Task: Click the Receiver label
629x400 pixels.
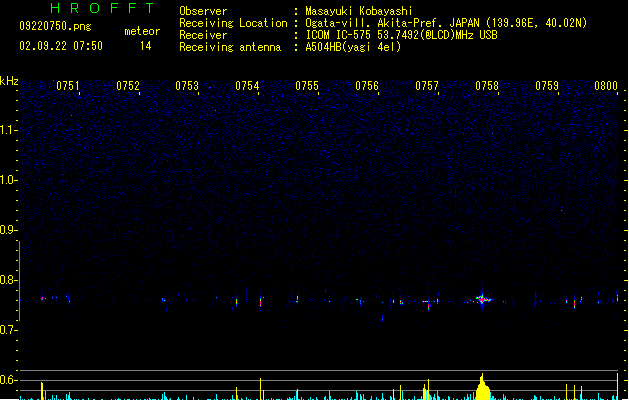Action: tap(203, 35)
